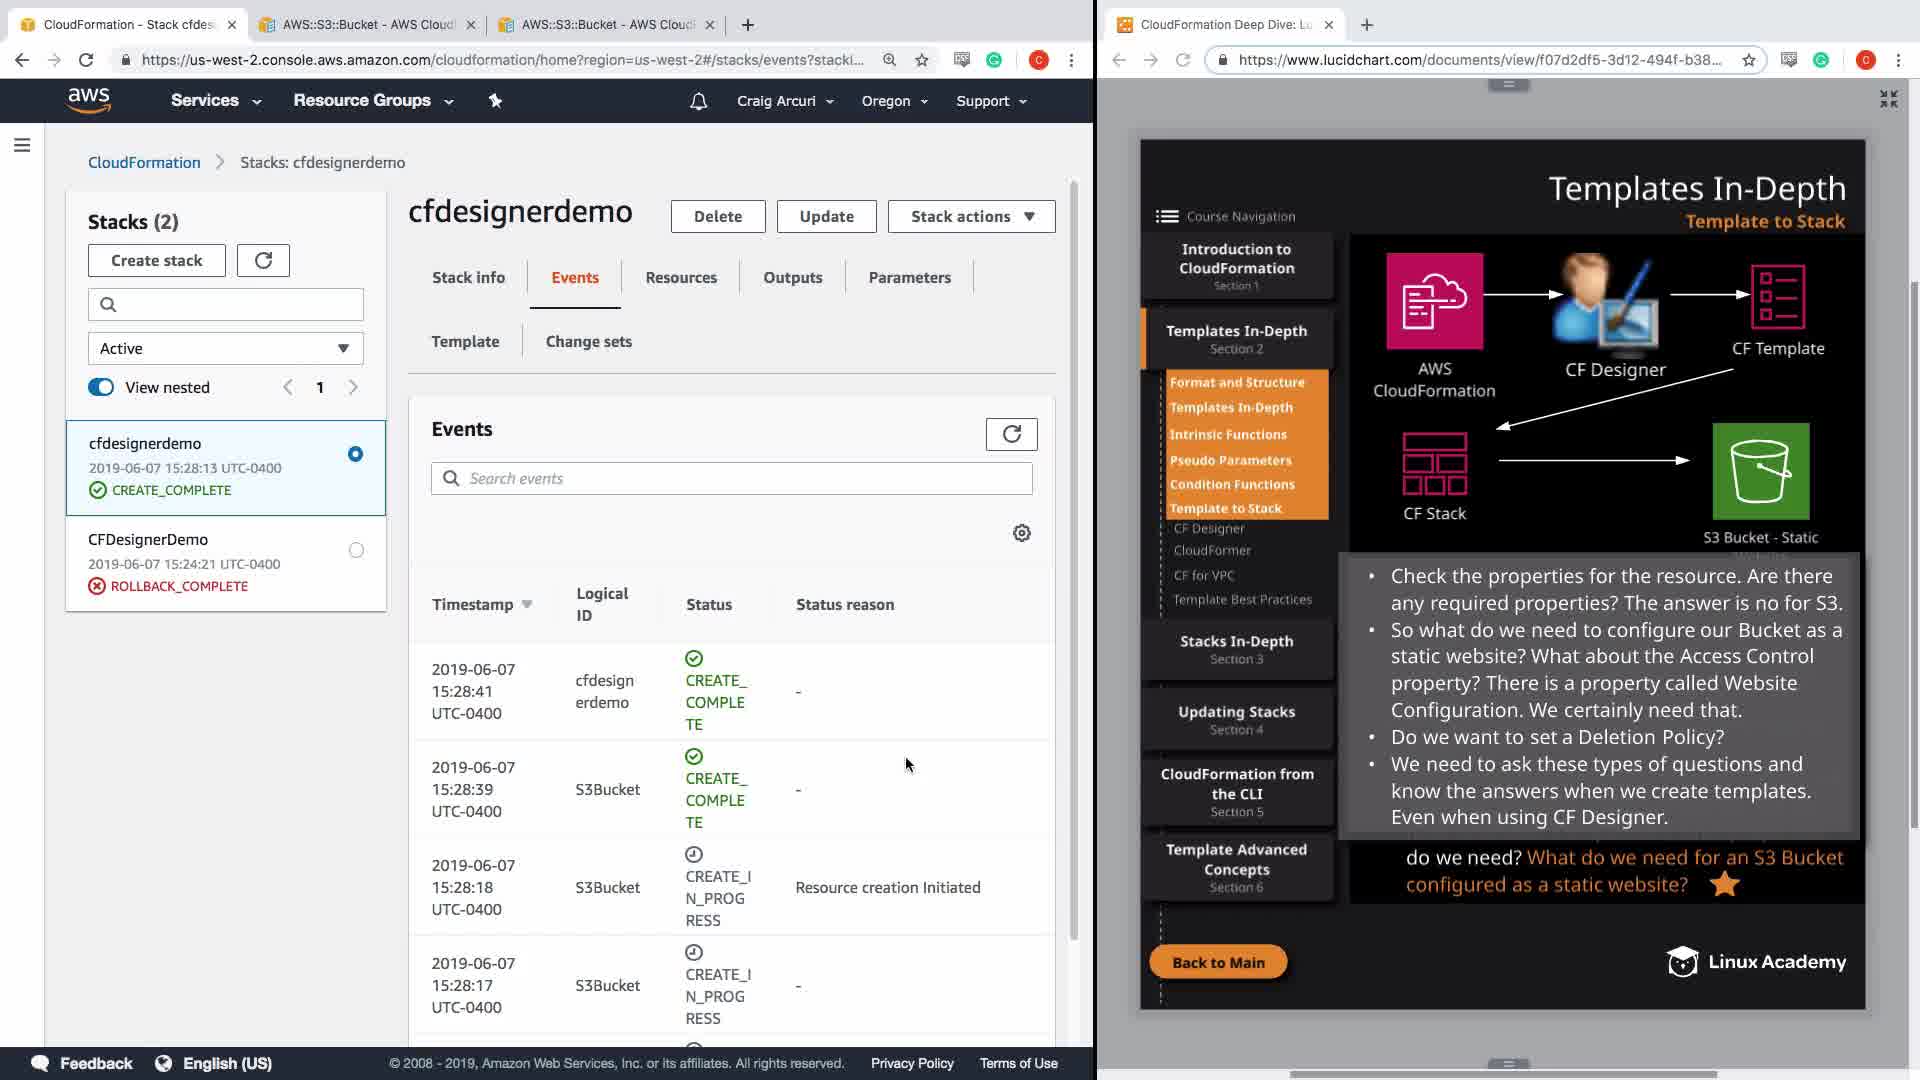Switch to the Resources tab
This screenshot has width=1920, height=1080.
[680, 278]
